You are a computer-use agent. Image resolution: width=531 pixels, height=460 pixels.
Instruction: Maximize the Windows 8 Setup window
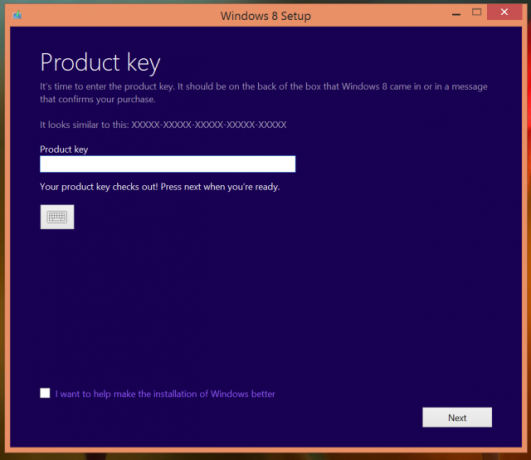click(x=476, y=13)
